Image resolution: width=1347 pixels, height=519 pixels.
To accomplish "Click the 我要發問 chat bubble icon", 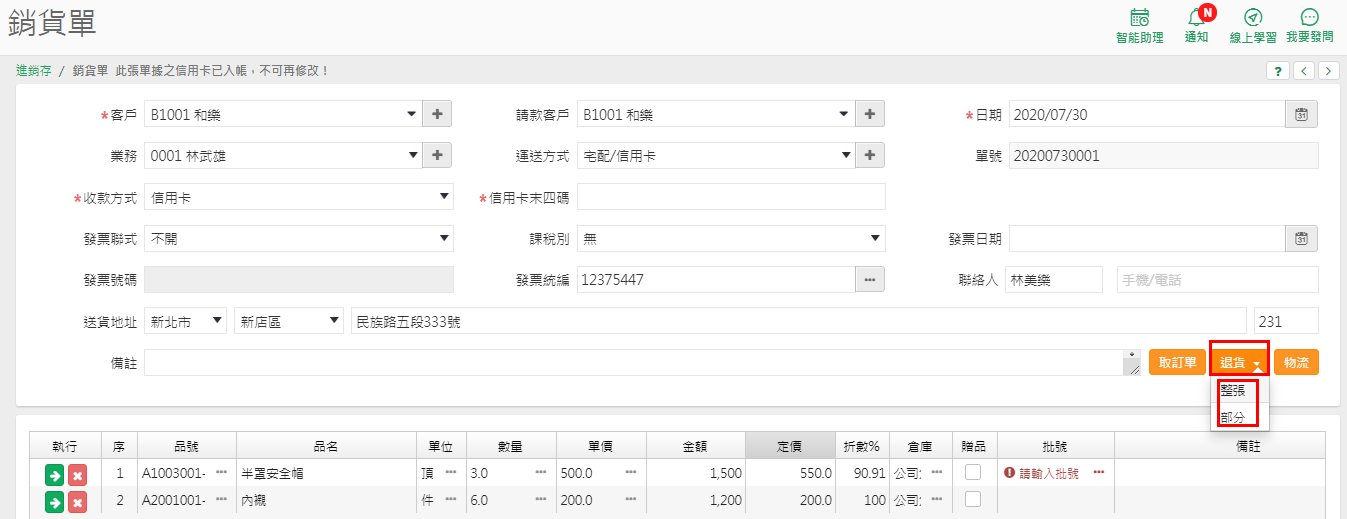I will point(1309,18).
